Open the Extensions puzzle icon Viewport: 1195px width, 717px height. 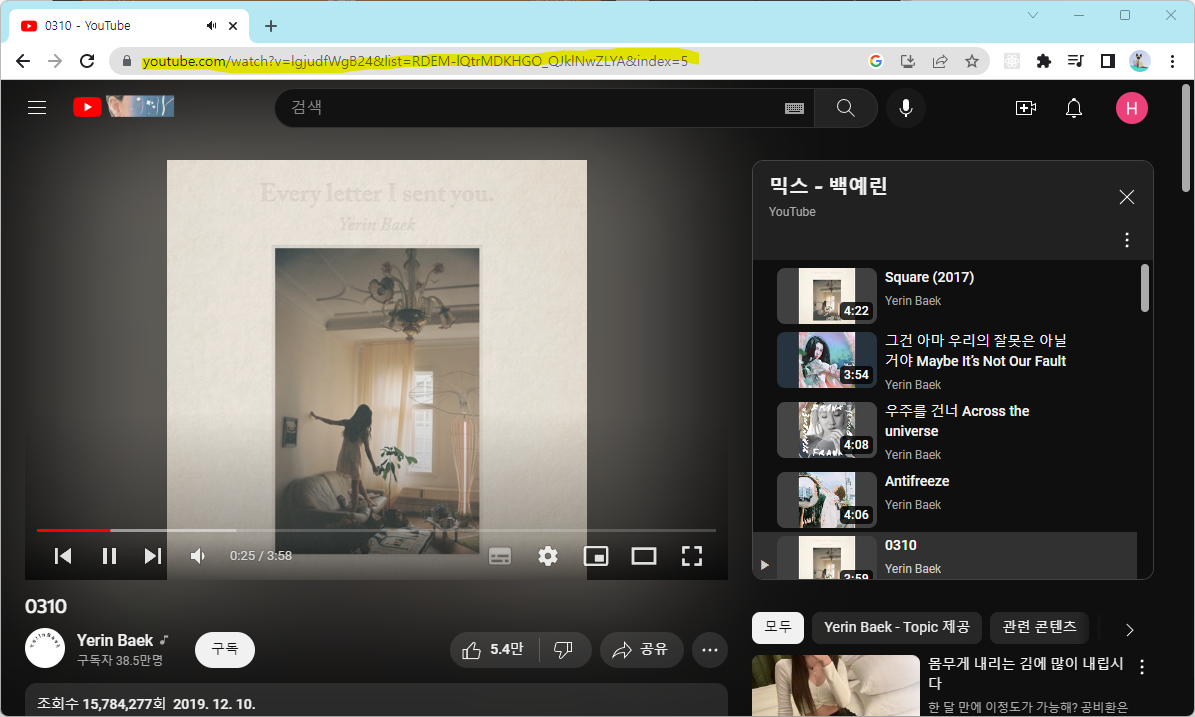click(x=1044, y=61)
